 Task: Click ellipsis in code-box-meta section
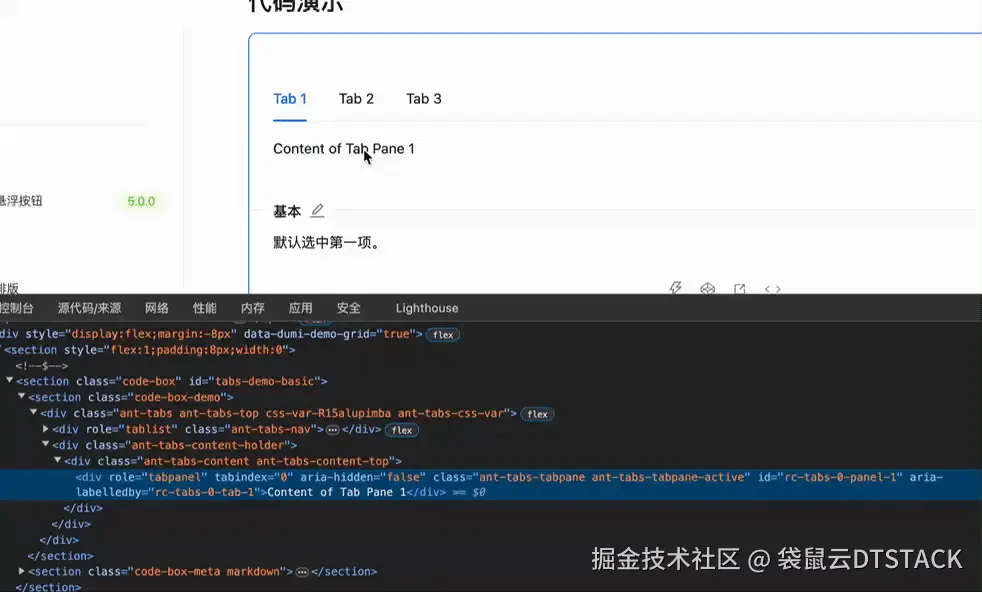click(x=302, y=572)
